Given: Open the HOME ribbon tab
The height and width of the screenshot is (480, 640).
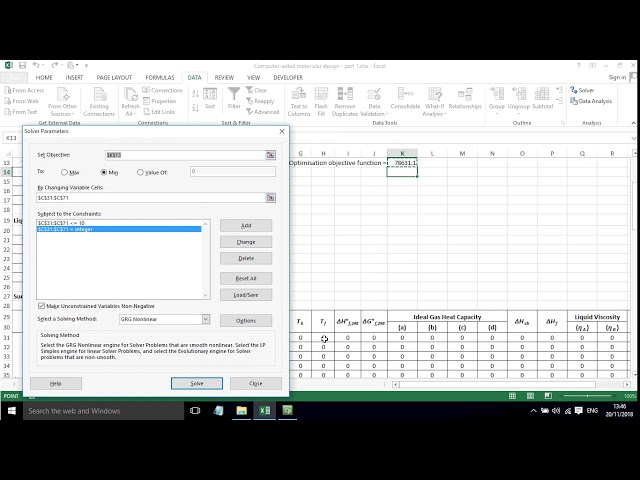Looking at the screenshot, I should pyautogui.click(x=44, y=78).
